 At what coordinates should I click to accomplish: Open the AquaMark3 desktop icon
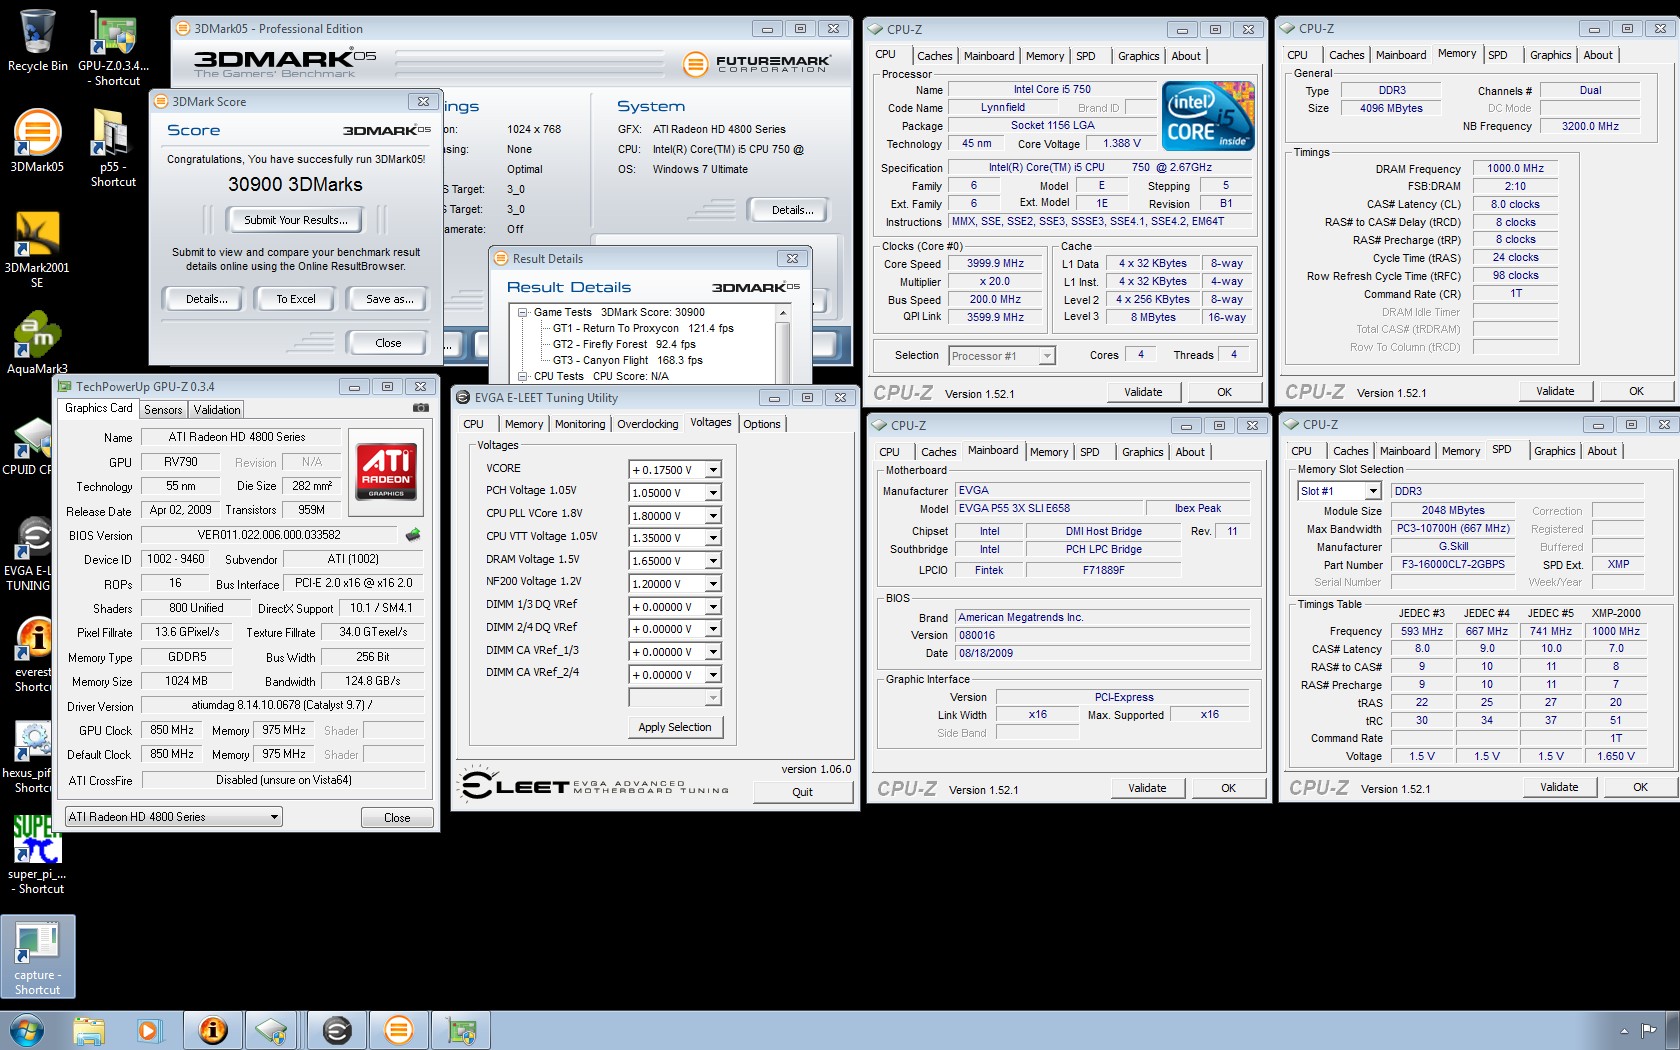(x=37, y=342)
